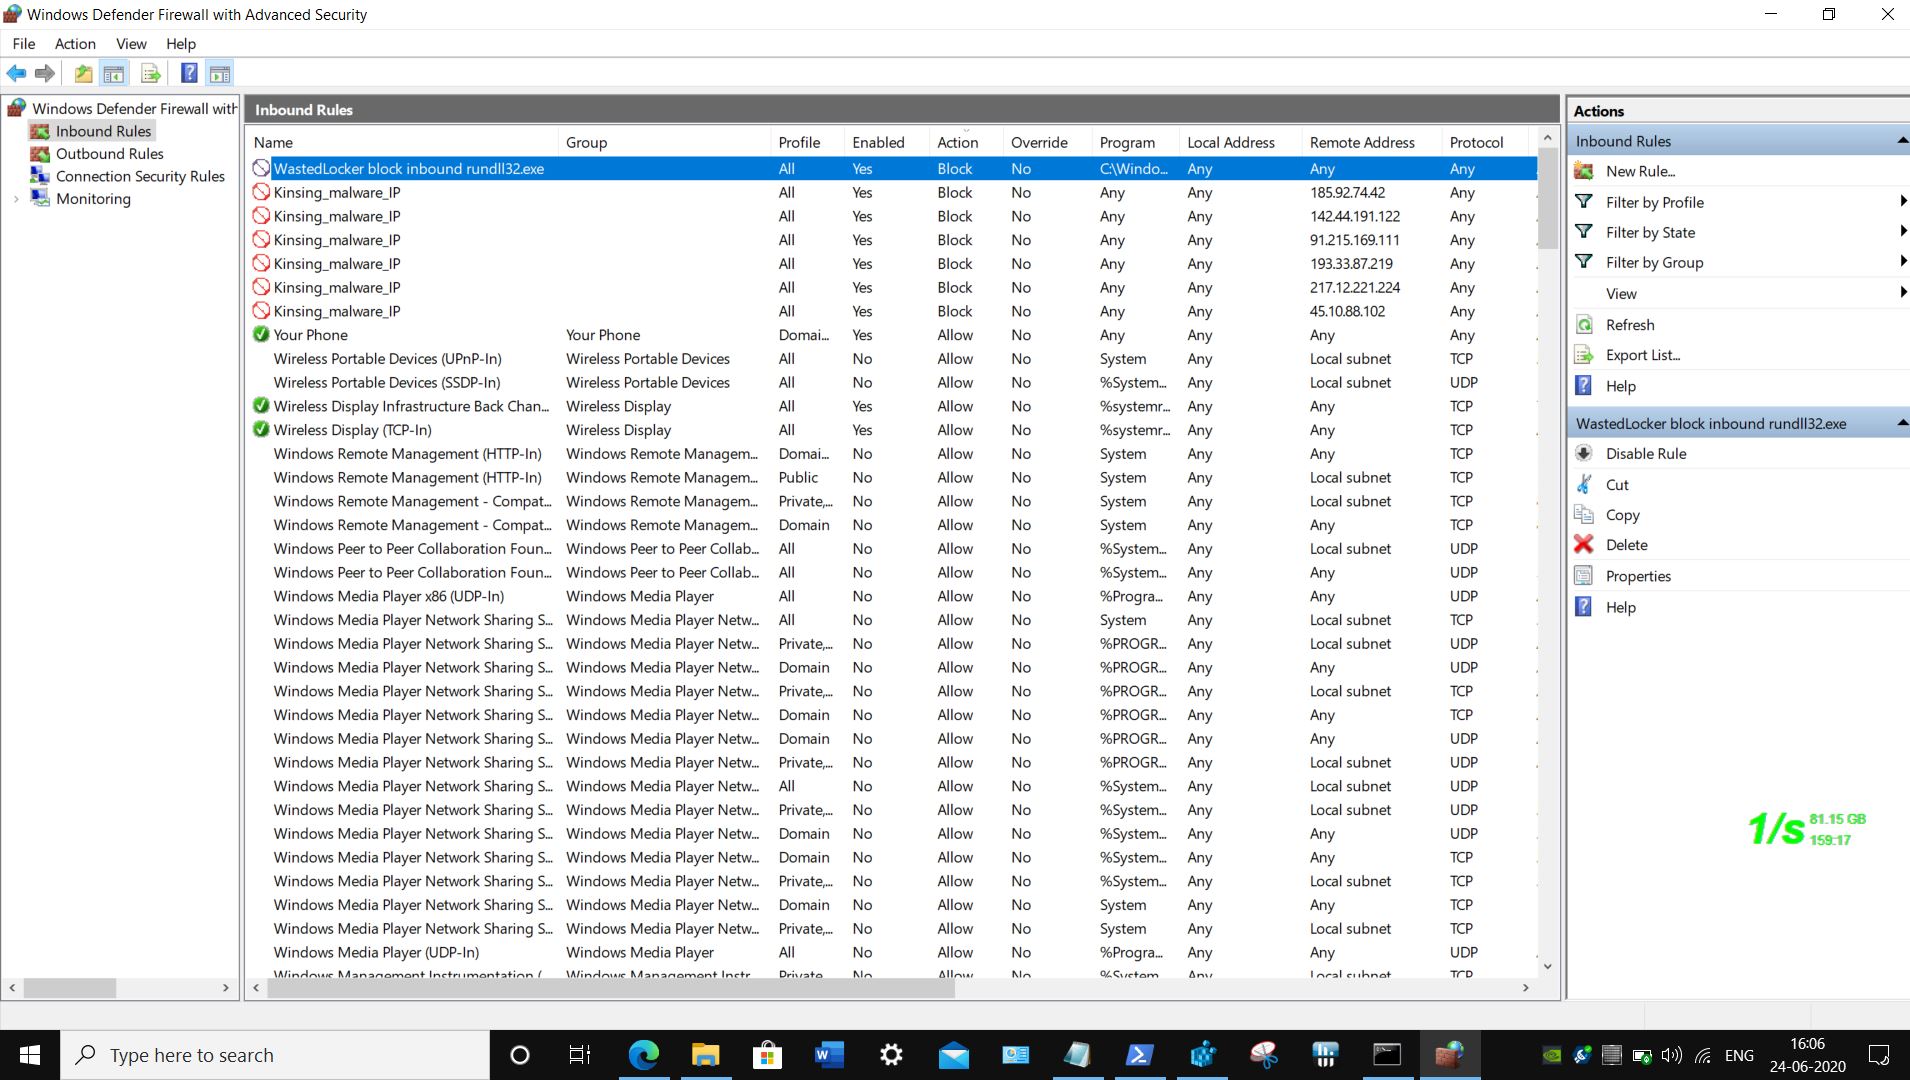This screenshot has height=1080, width=1910.
Task: Click the Disable Rule icon
Action: [x=1584, y=453]
